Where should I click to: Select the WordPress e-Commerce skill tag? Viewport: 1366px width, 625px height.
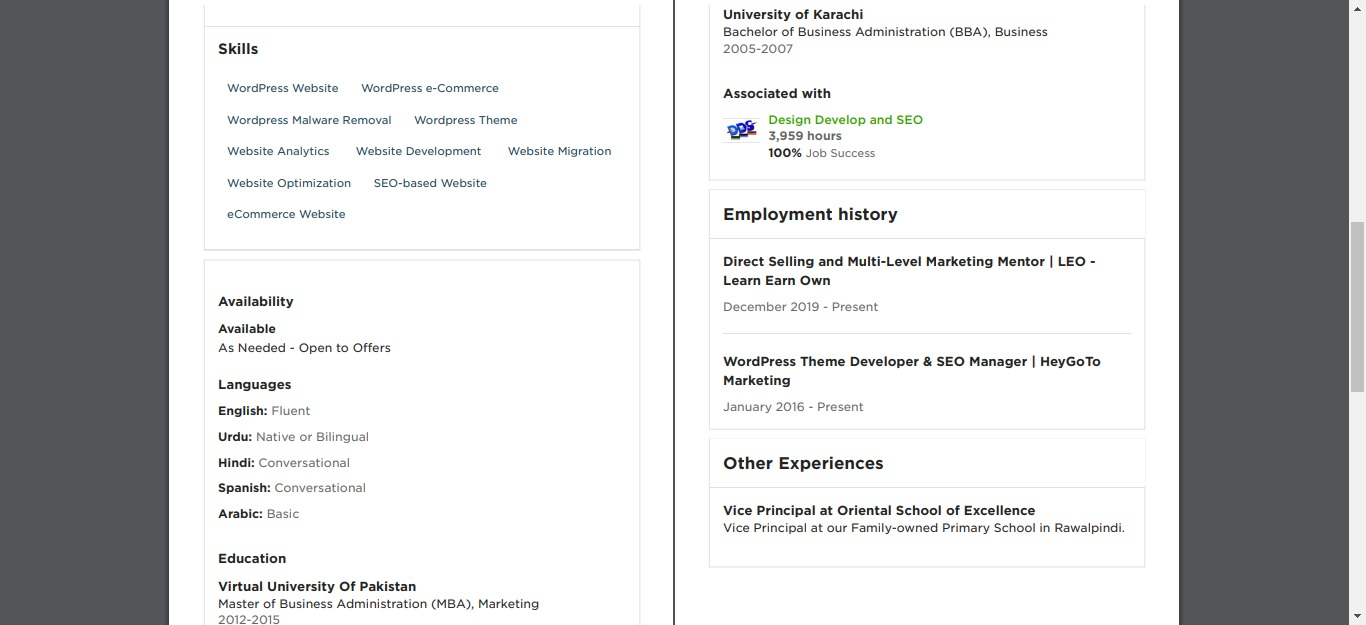click(430, 88)
